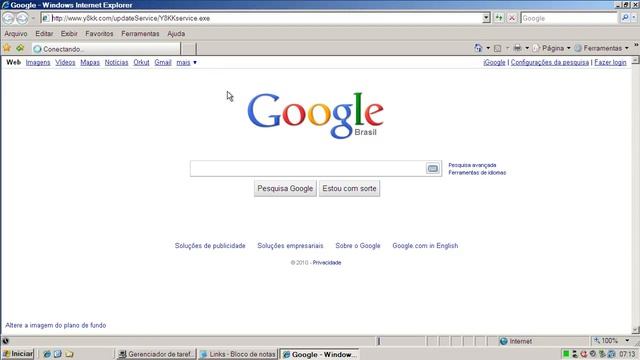Viewport: 640px width, 360px height.
Task: Click the Back navigation arrow
Action: [8, 18]
